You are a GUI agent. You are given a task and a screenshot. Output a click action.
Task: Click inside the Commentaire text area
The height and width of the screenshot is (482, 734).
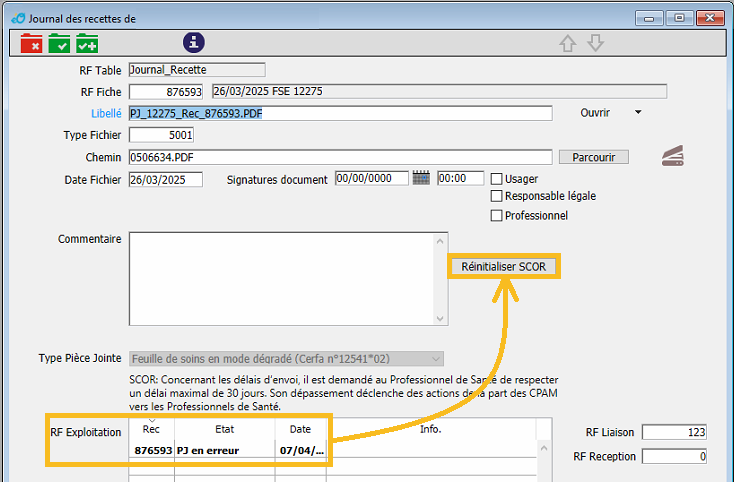click(280, 278)
